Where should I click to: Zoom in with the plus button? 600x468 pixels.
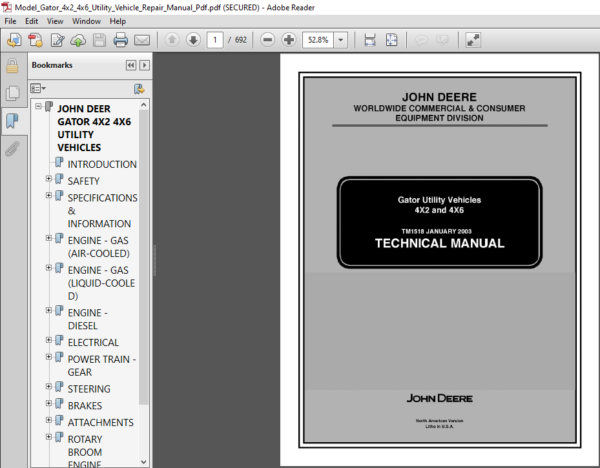(289, 39)
